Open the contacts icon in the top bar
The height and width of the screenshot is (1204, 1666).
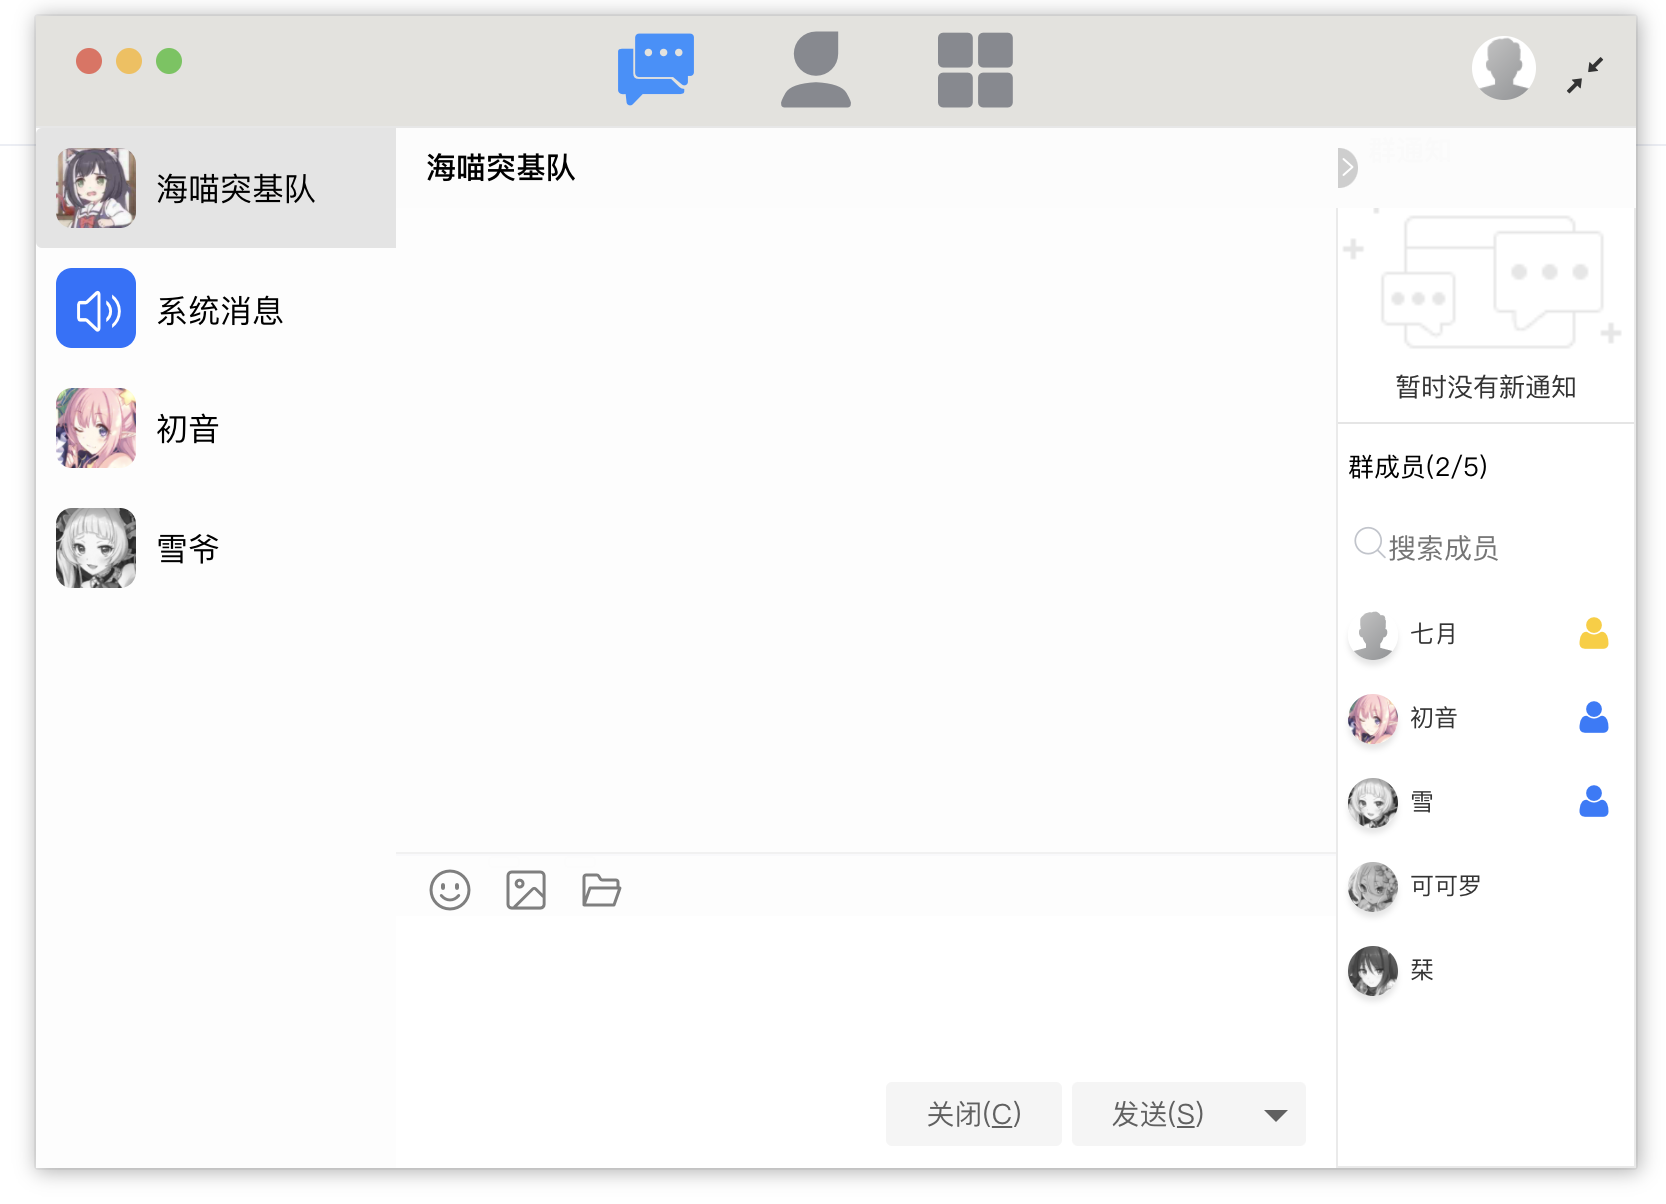tap(816, 68)
